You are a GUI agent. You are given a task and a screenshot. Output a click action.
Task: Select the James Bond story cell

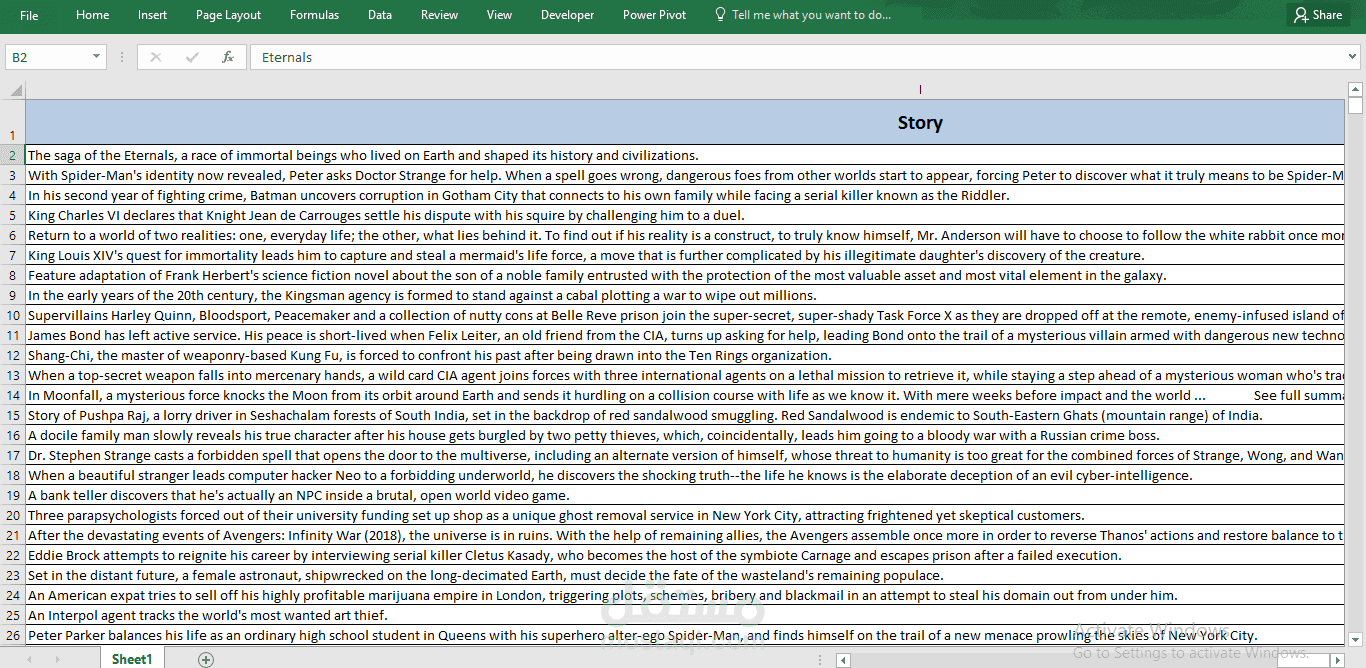pos(684,335)
